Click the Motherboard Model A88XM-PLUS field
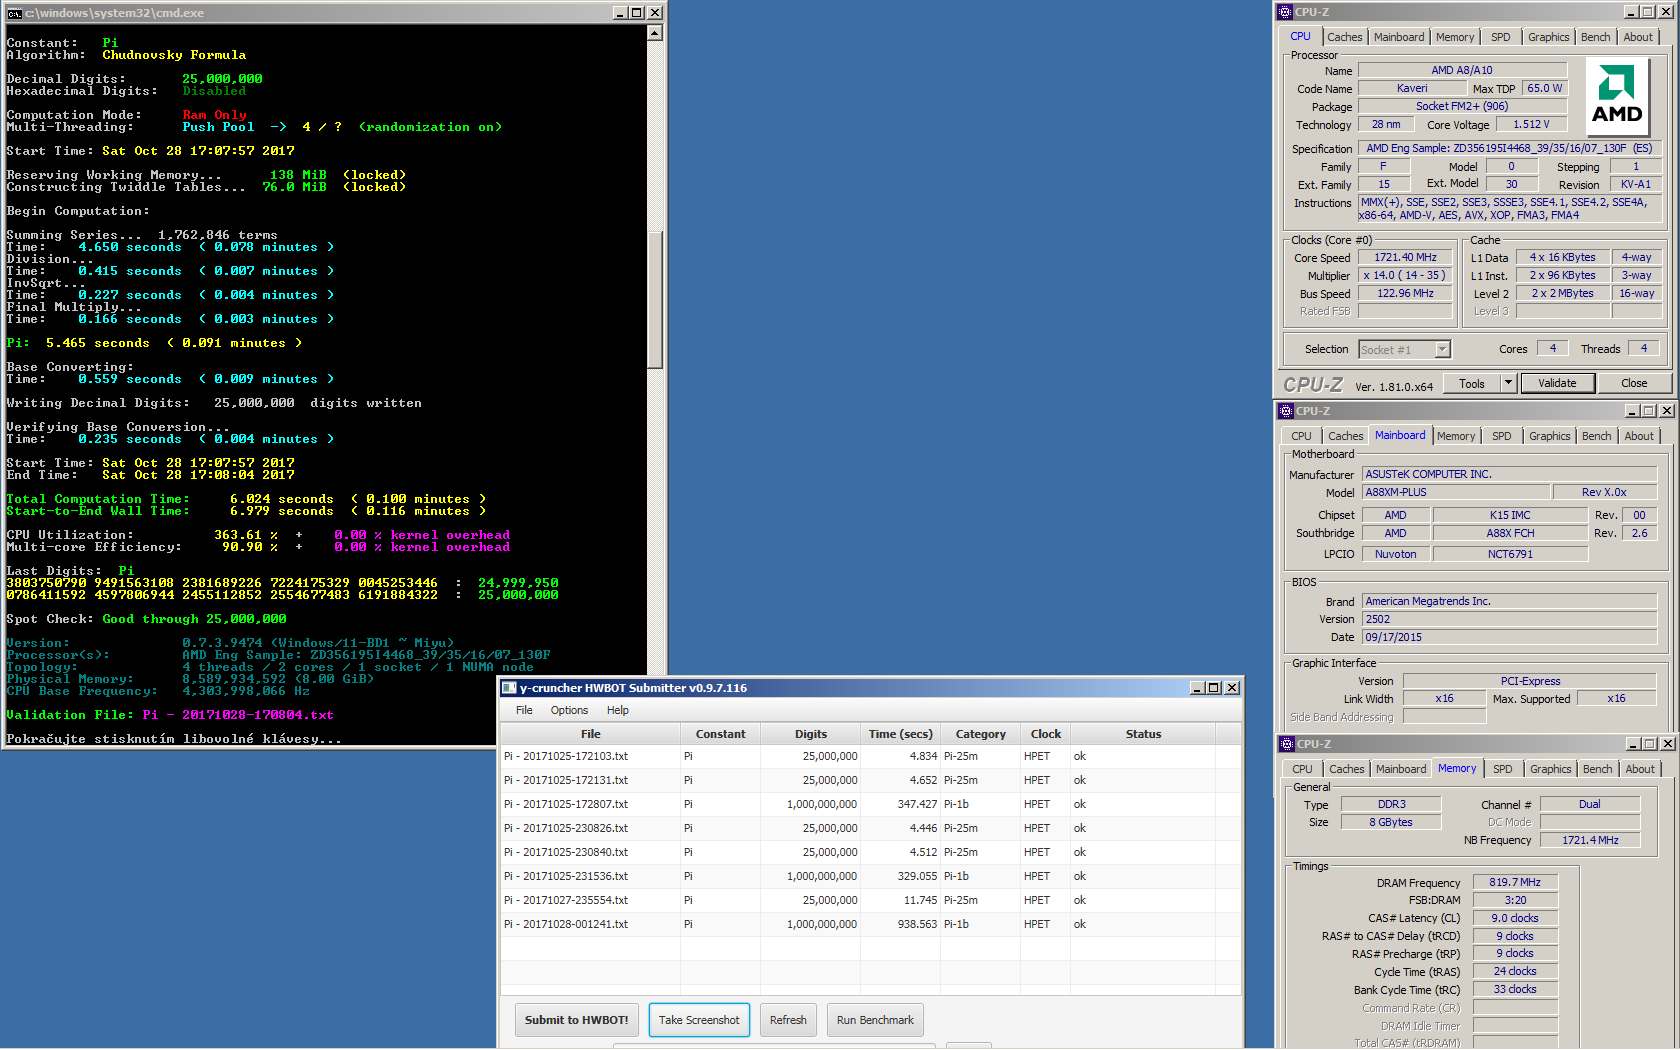This screenshot has height=1050, width=1680. (1456, 492)
